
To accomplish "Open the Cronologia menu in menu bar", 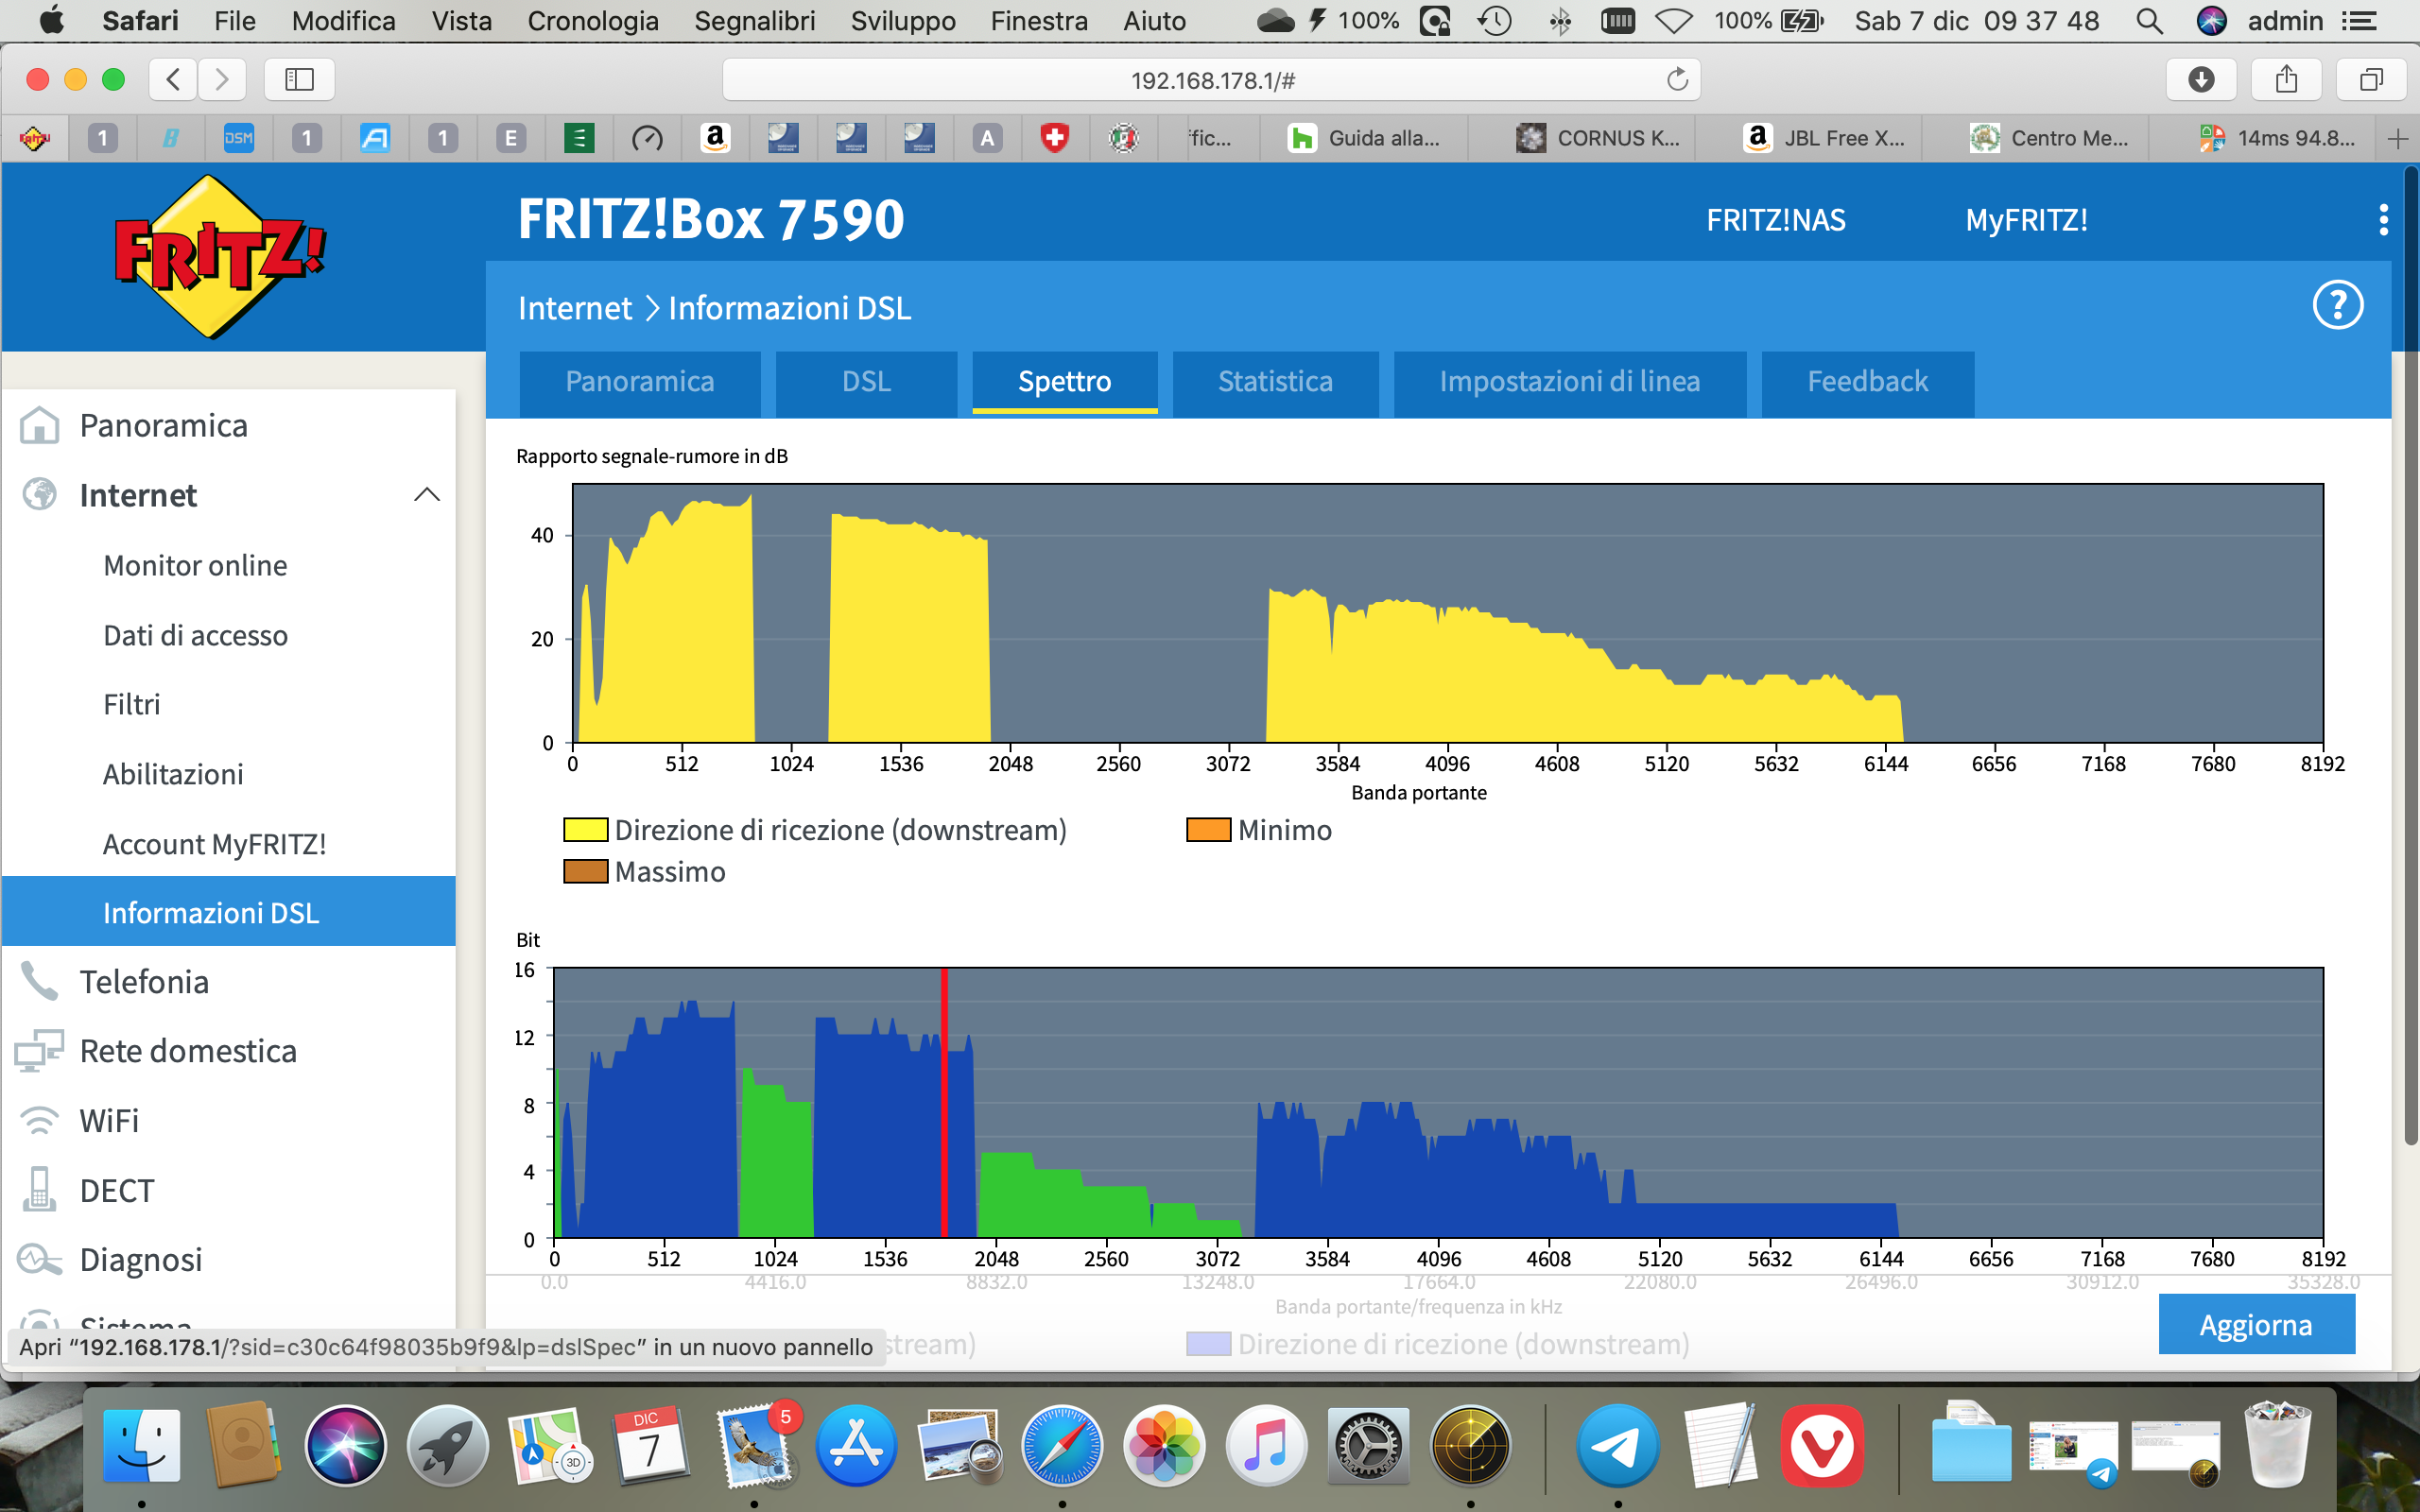I will click(592, 21).
